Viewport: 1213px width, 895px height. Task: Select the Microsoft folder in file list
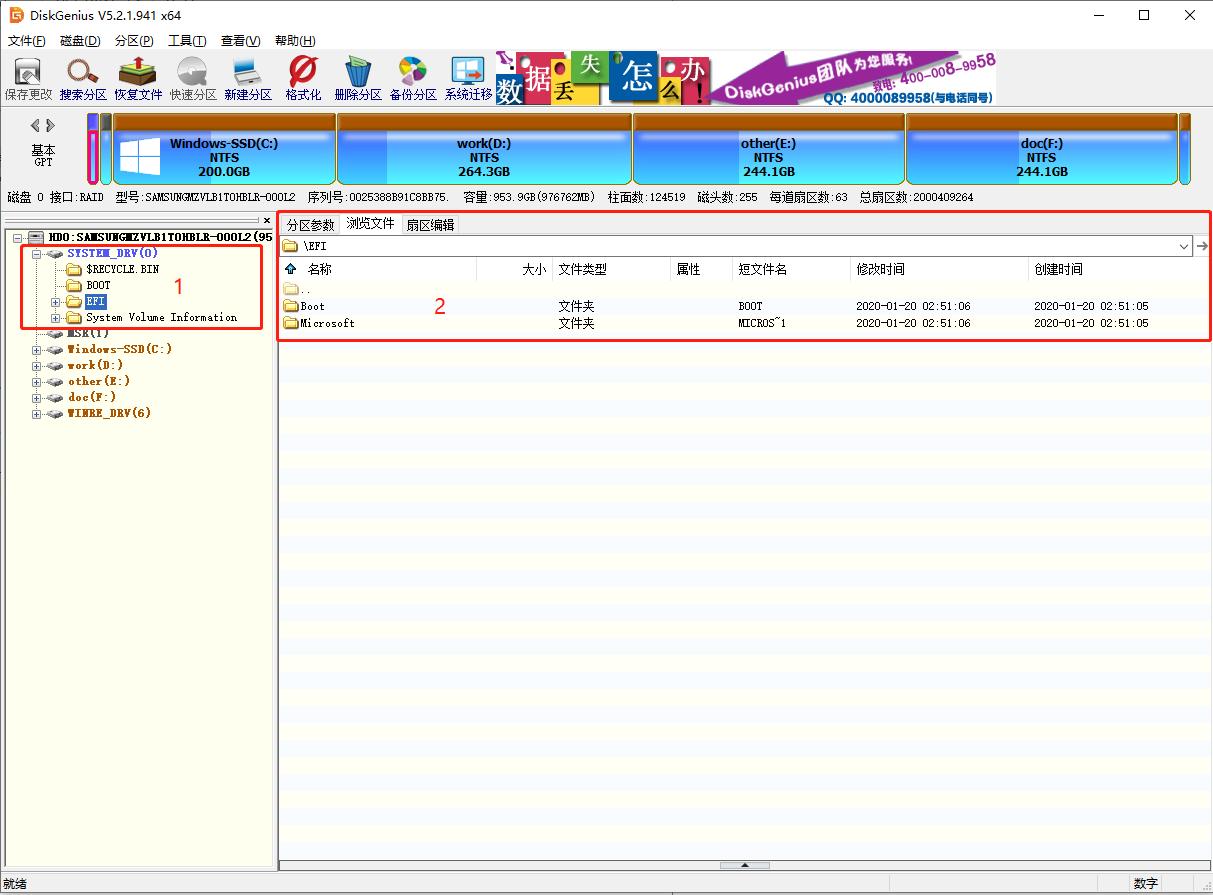click(x=327, y=323)
